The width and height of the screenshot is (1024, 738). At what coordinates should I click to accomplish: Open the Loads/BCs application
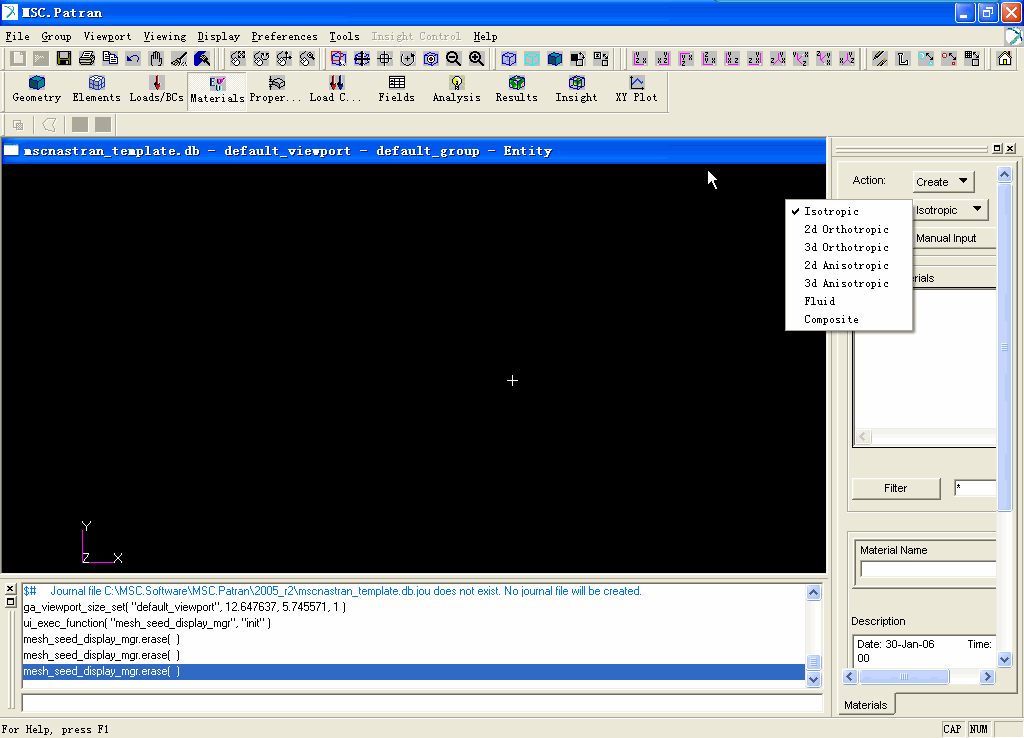click(x=156, y=89)
